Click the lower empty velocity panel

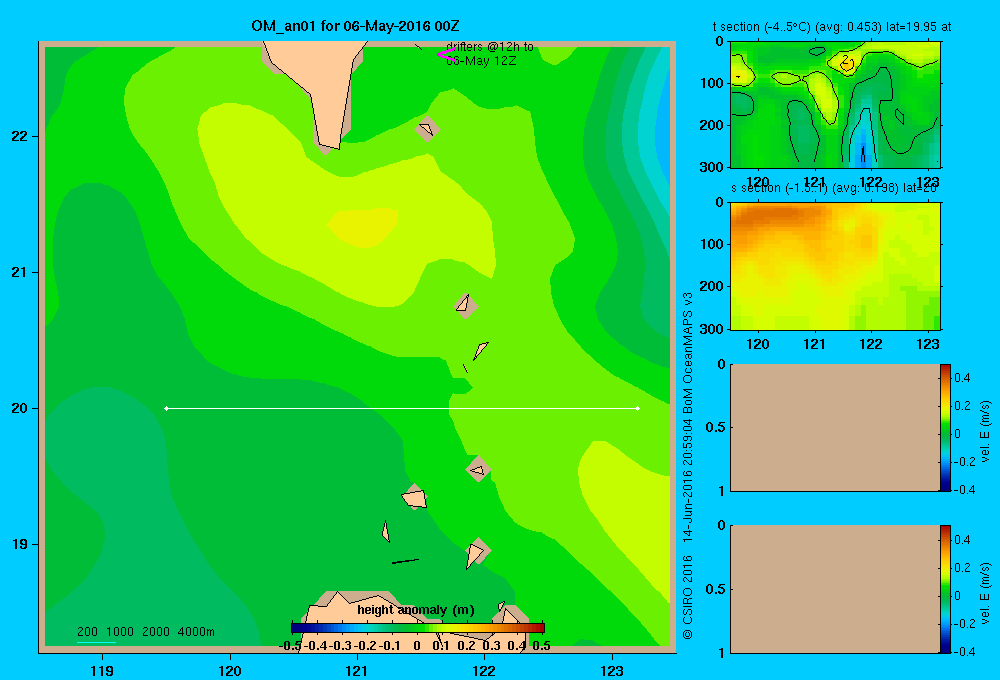point(834,589)
